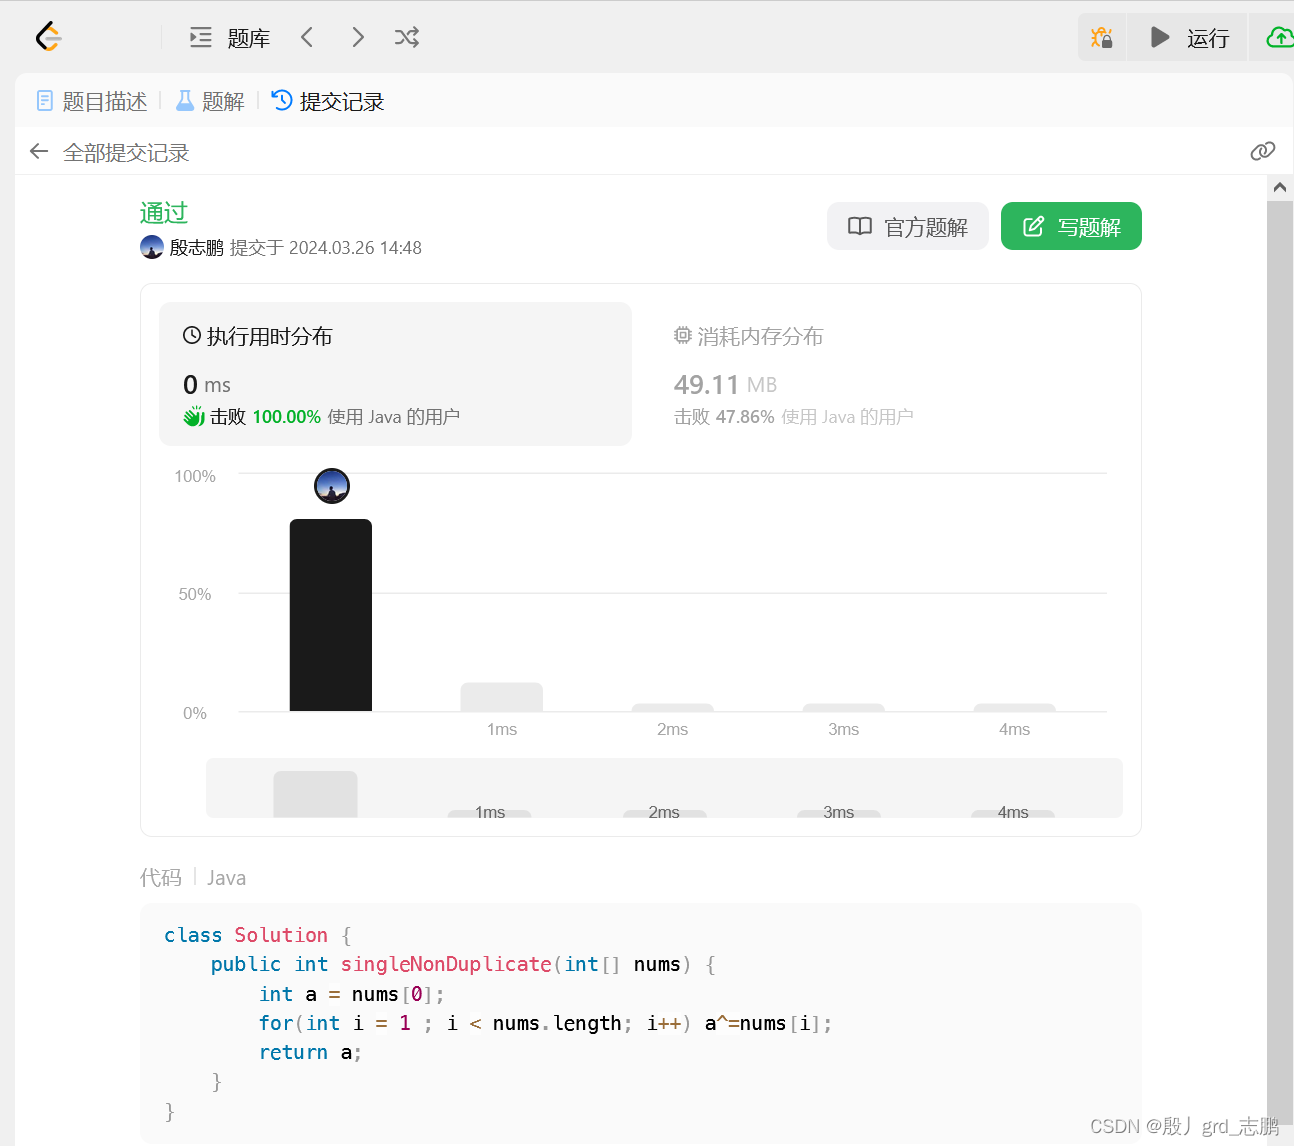Pick a random problem shuffle icon
Screen dimensions: 1294x1146
[x=407, y=37]
